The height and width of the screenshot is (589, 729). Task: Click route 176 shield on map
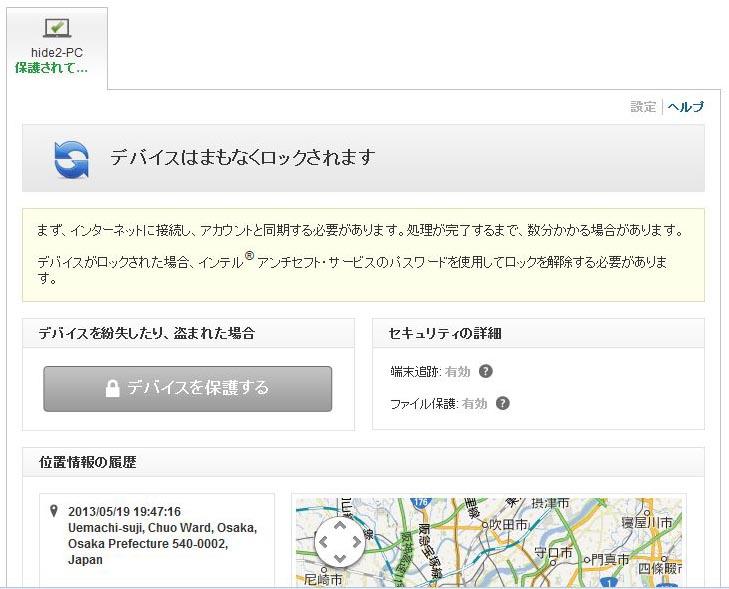coord(420,503)
